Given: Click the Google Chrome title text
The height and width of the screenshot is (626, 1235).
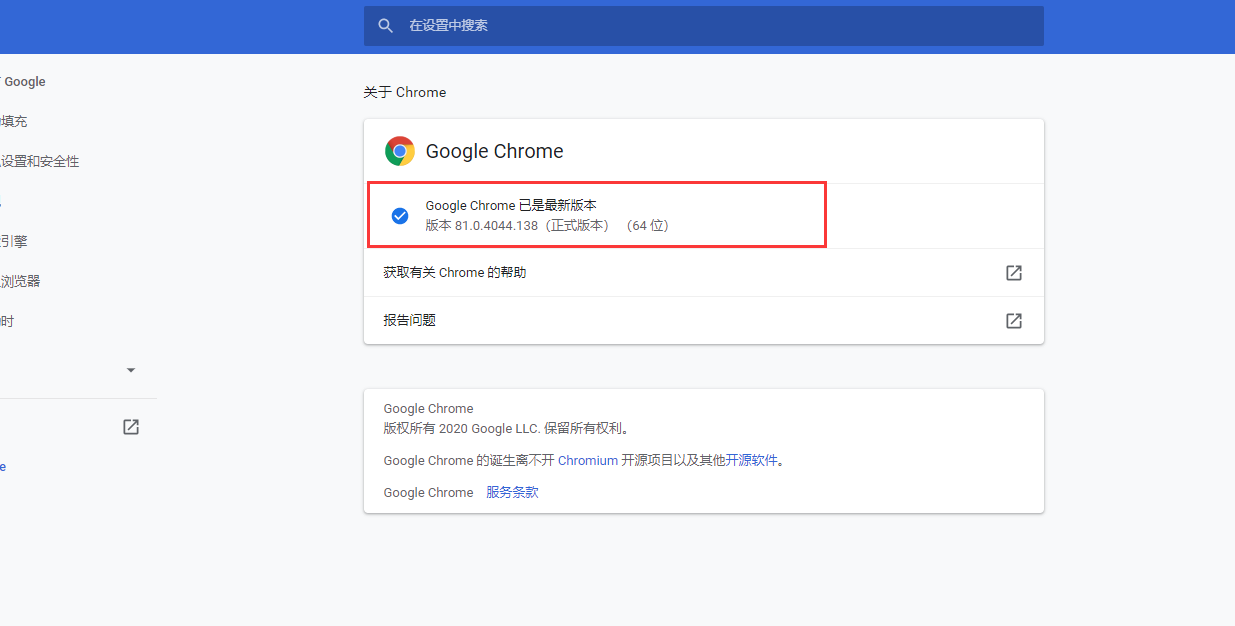Looking at the screenshot, I should pyautogui.click(x=495, y=151).
